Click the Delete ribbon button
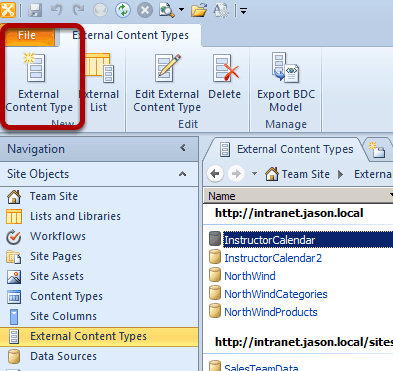Image resolution: width=393 pixels, height=371 pixels. pos(225,77)
